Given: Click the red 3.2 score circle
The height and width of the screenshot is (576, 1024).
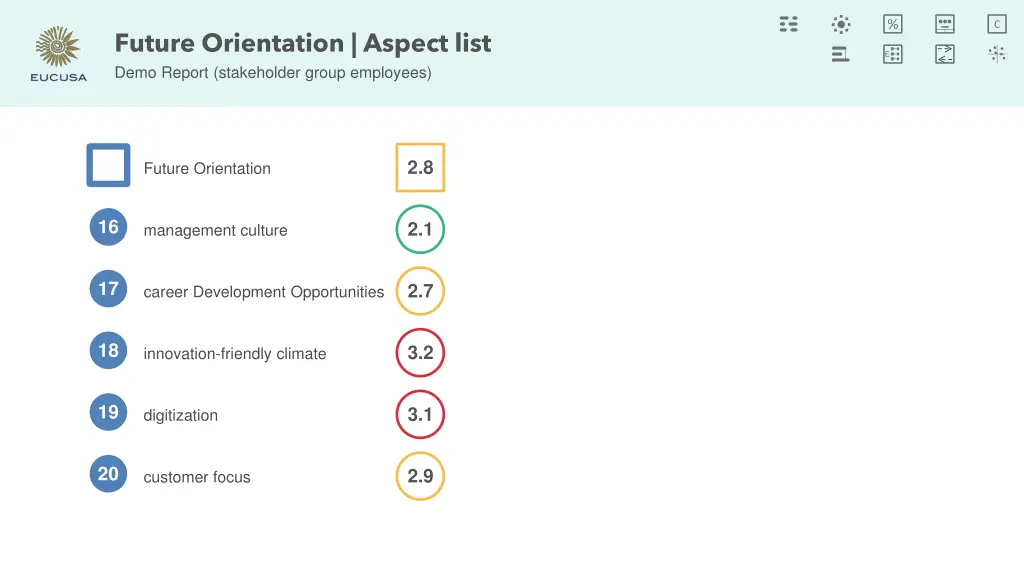Looking at the screenshot, I should (x=420, y=353).
